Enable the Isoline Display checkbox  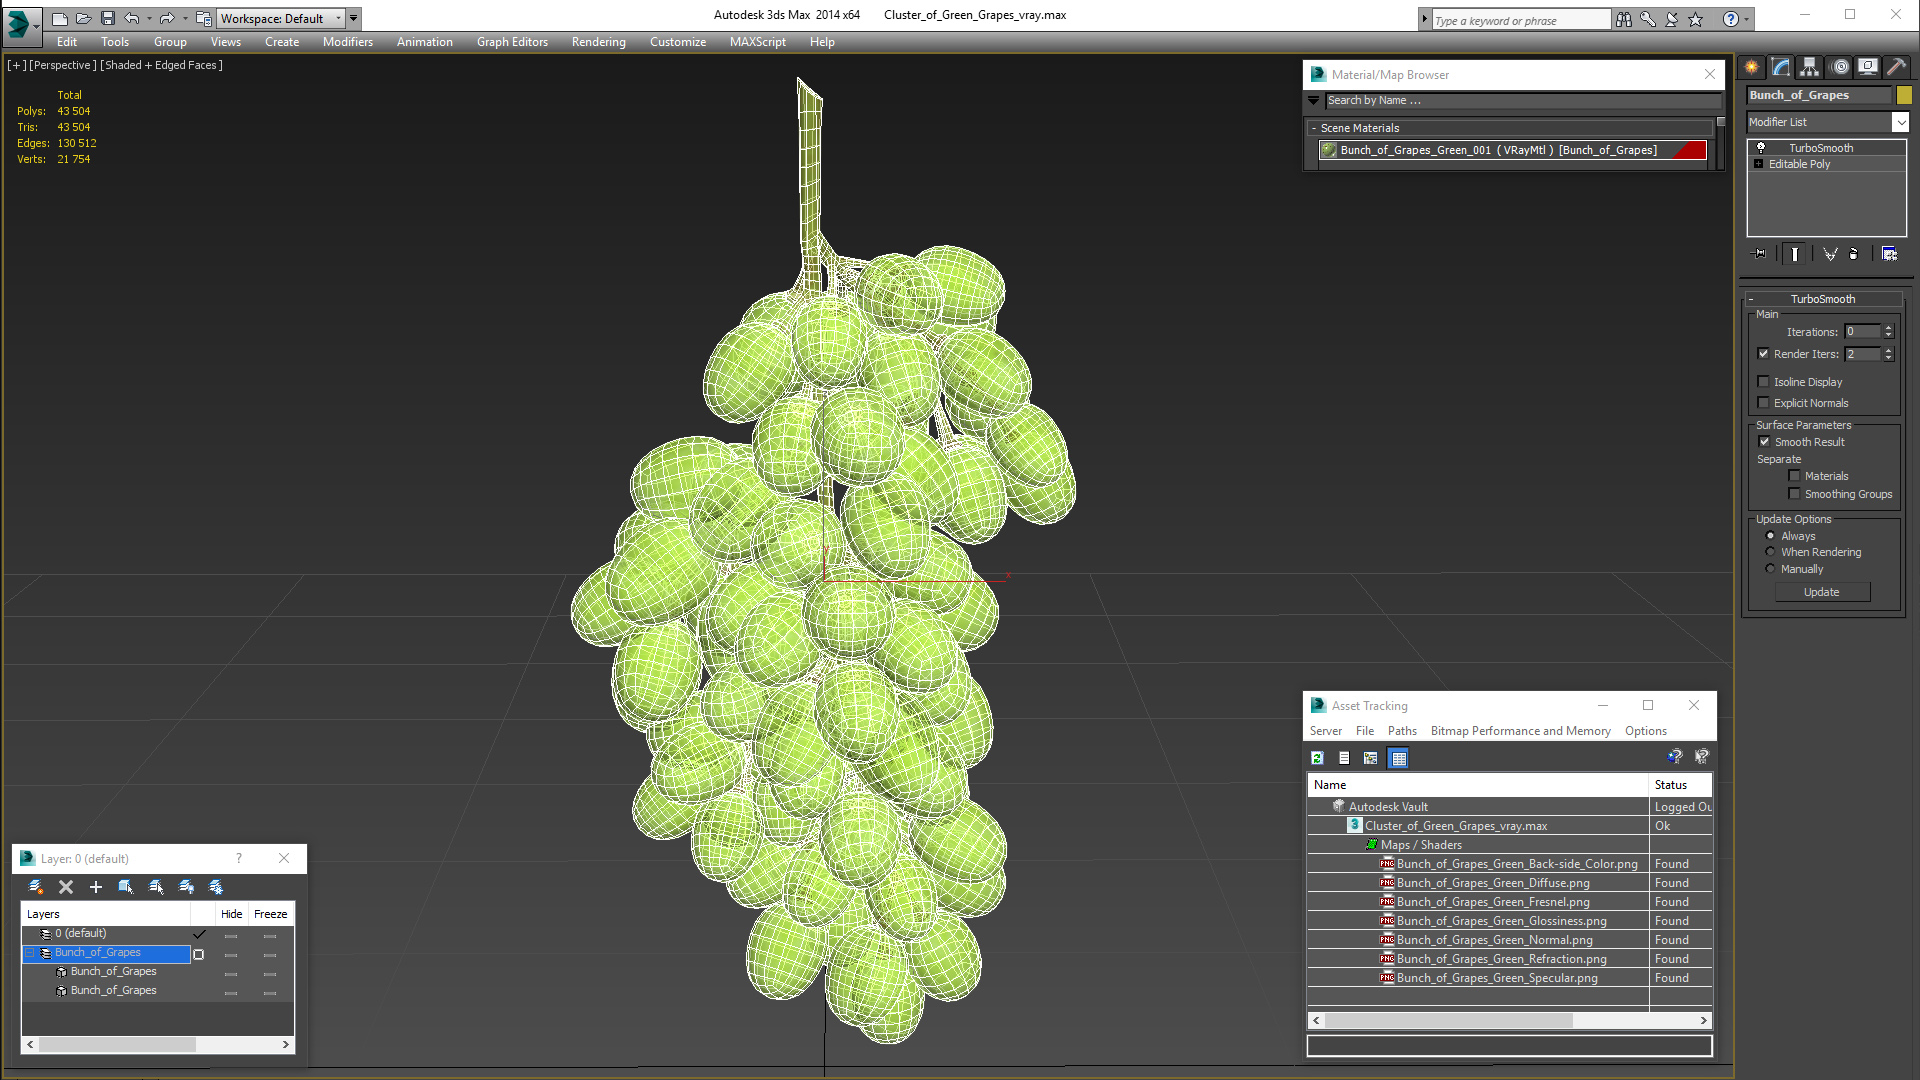point(1764,382)
